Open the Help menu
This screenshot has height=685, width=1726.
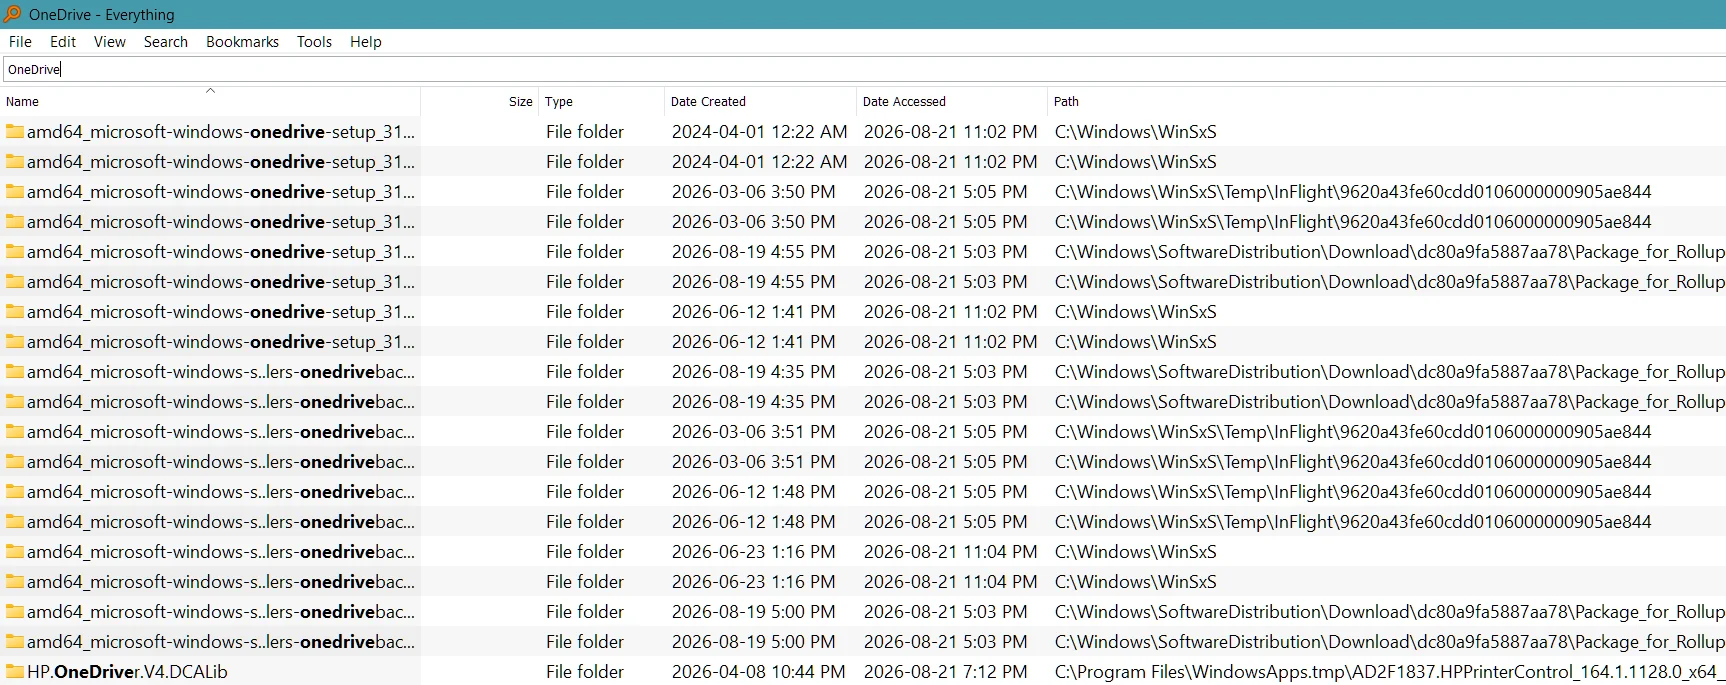366,42
